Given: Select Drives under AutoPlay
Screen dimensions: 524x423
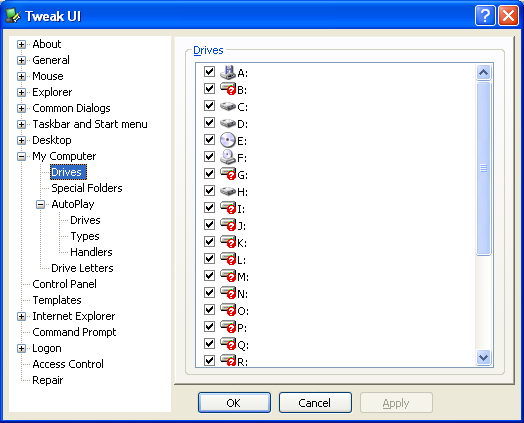Looking at the screenshot, I should (85, 220).
